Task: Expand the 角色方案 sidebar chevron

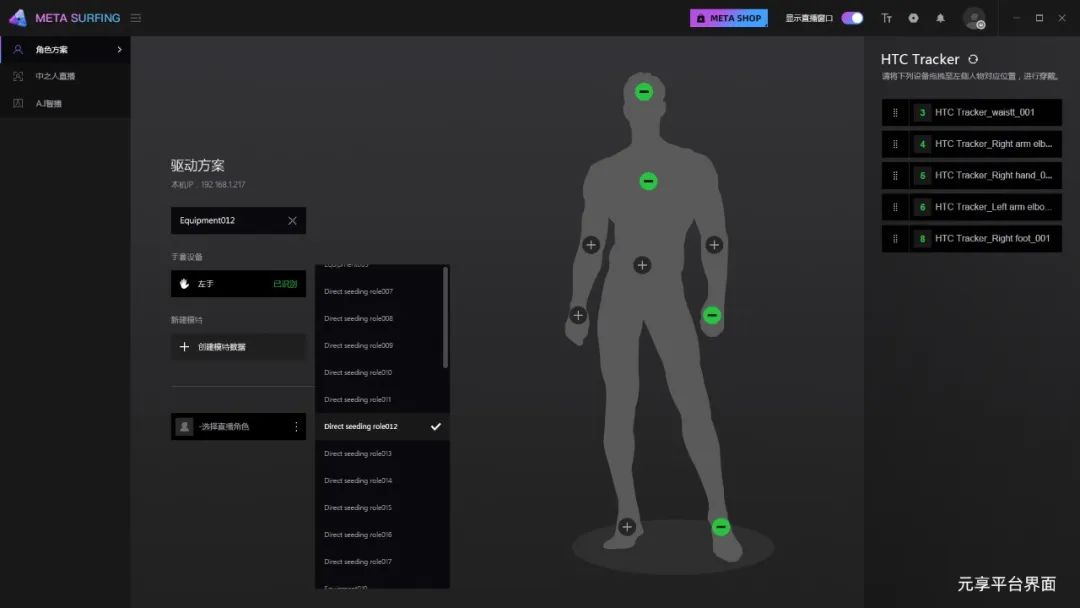Action: pos(120,50)
